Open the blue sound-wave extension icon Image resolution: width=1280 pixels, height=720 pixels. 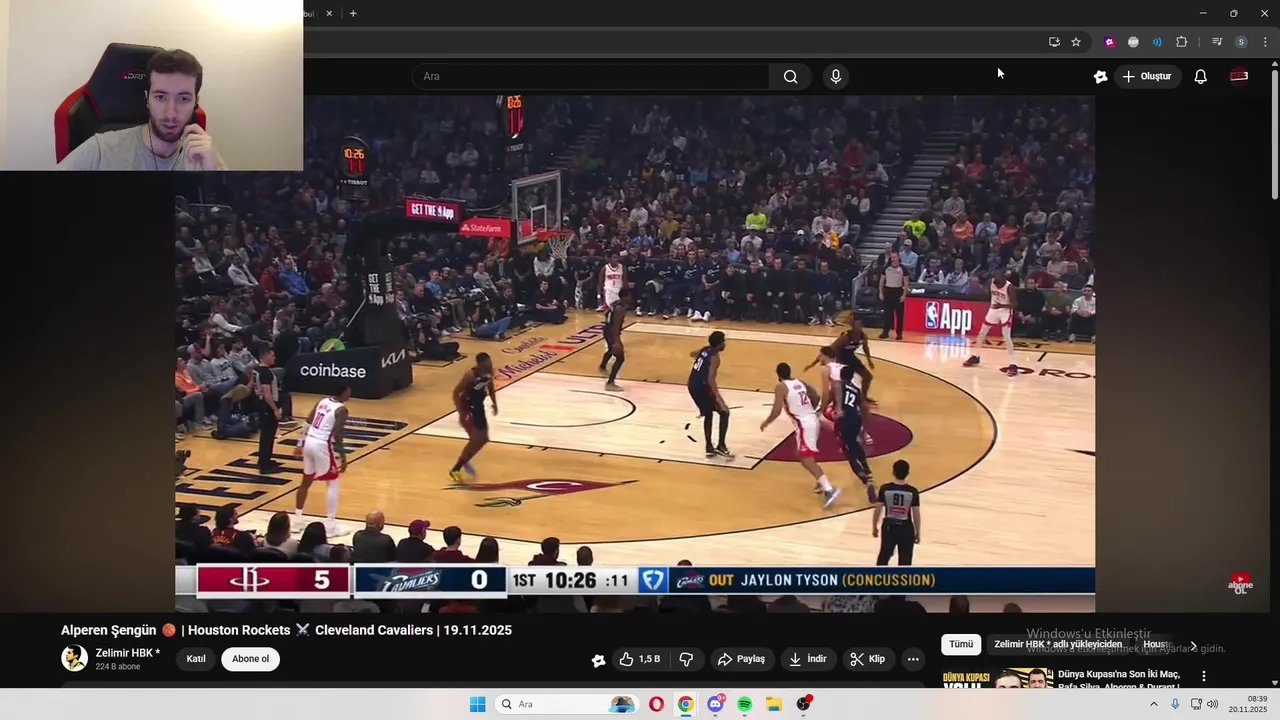[1157, 42]
